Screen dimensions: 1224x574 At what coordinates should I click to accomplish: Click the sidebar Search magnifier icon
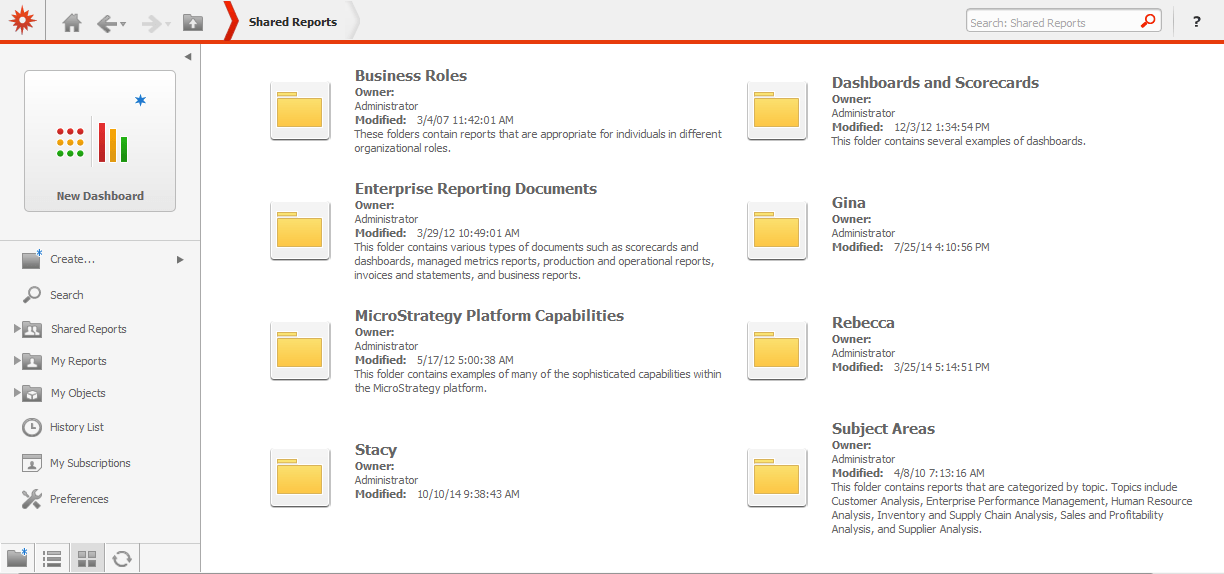click(x=32, y=295)
